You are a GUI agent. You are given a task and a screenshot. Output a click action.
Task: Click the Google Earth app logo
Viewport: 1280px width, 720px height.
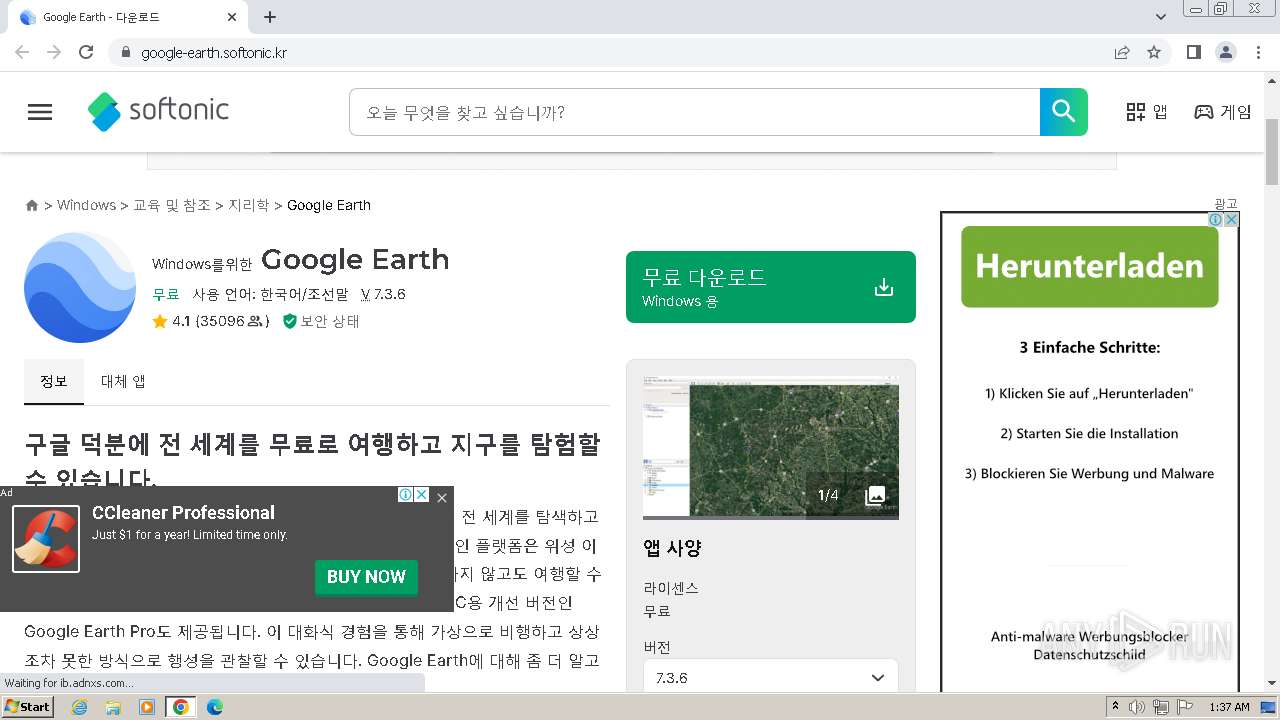80,288
